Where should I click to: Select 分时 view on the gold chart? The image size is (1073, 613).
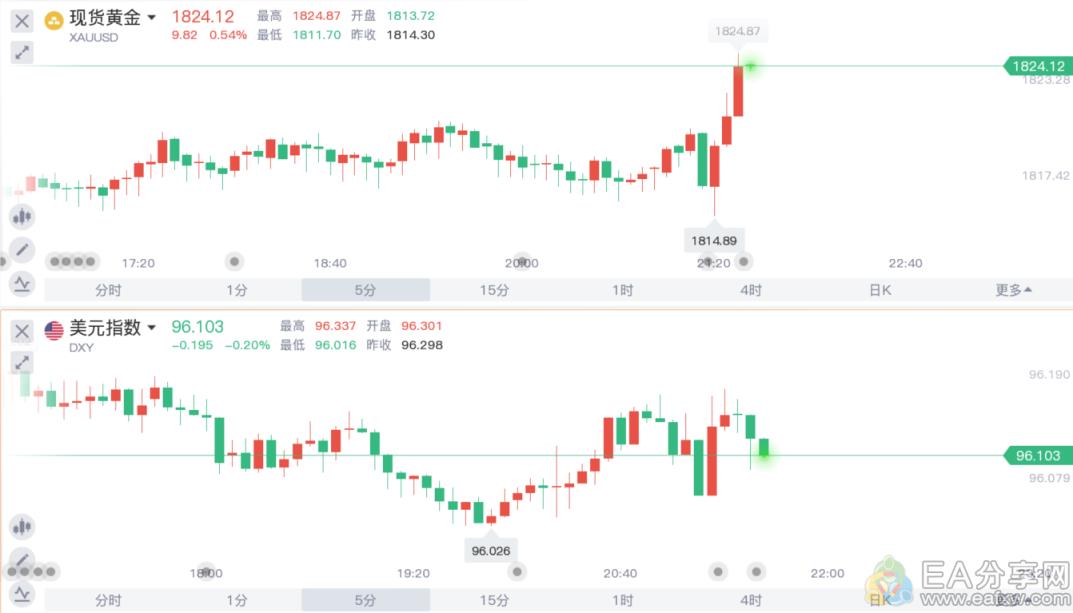click(108, 290)
